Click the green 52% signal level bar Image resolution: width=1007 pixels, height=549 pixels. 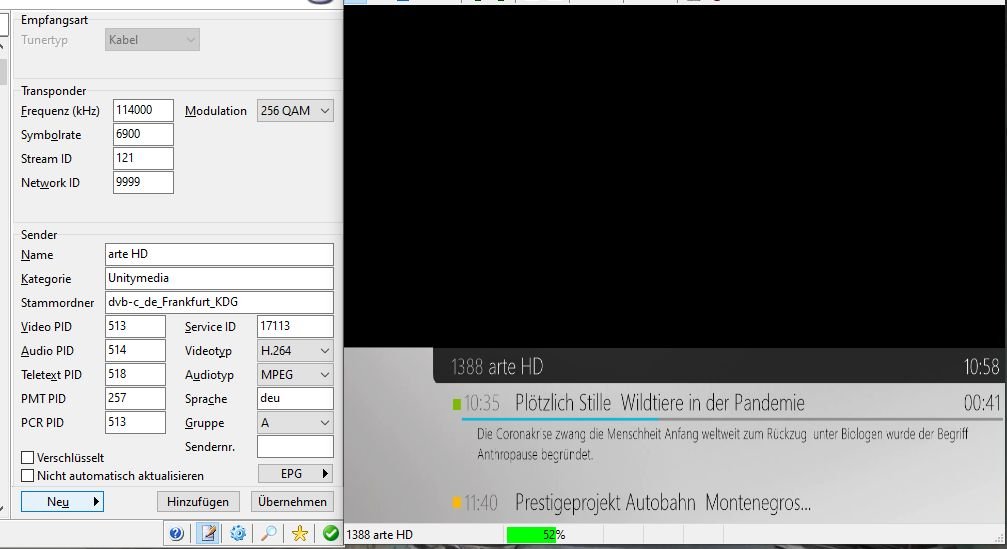(532, 534)
